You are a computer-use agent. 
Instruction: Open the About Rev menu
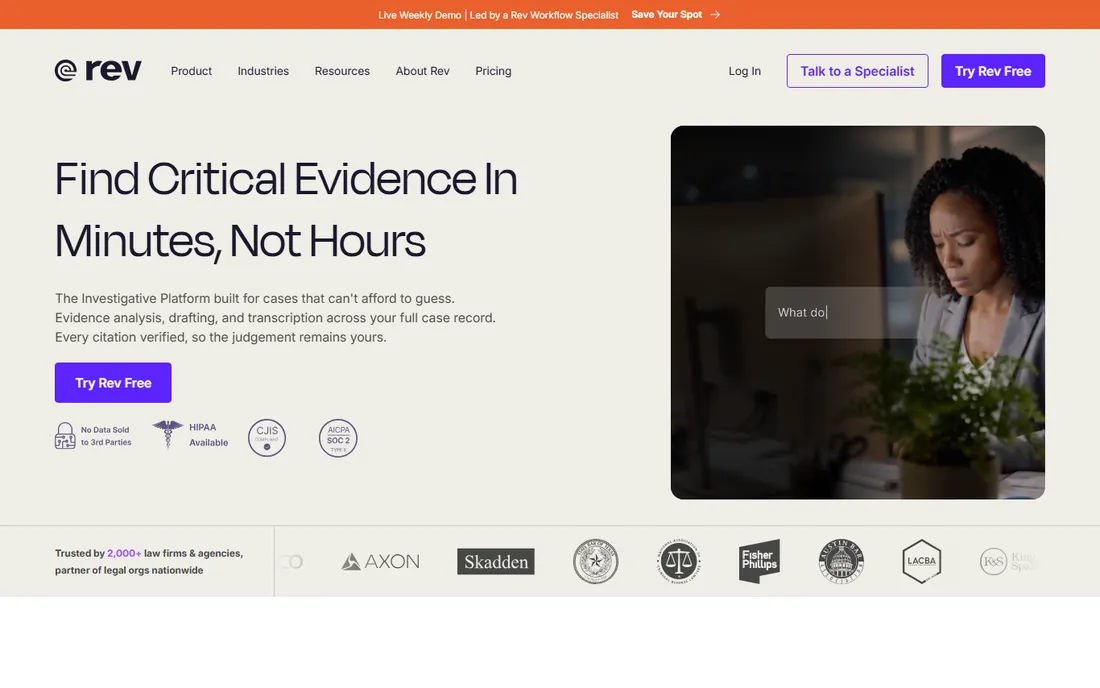[x=422, y=71]
